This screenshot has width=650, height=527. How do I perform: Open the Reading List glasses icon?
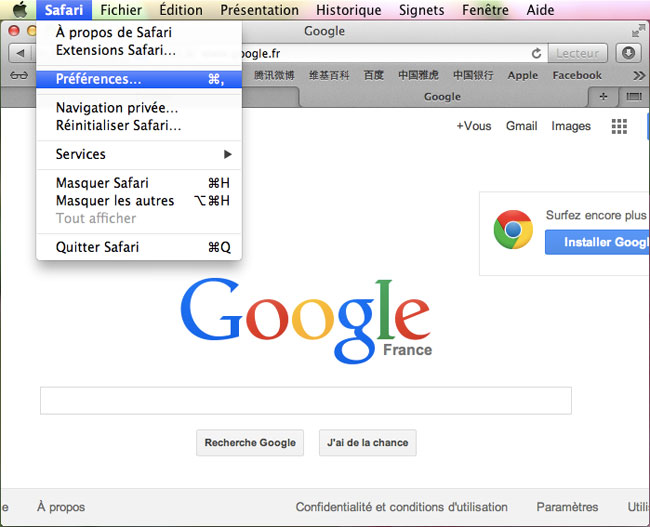tap(19, 75)
